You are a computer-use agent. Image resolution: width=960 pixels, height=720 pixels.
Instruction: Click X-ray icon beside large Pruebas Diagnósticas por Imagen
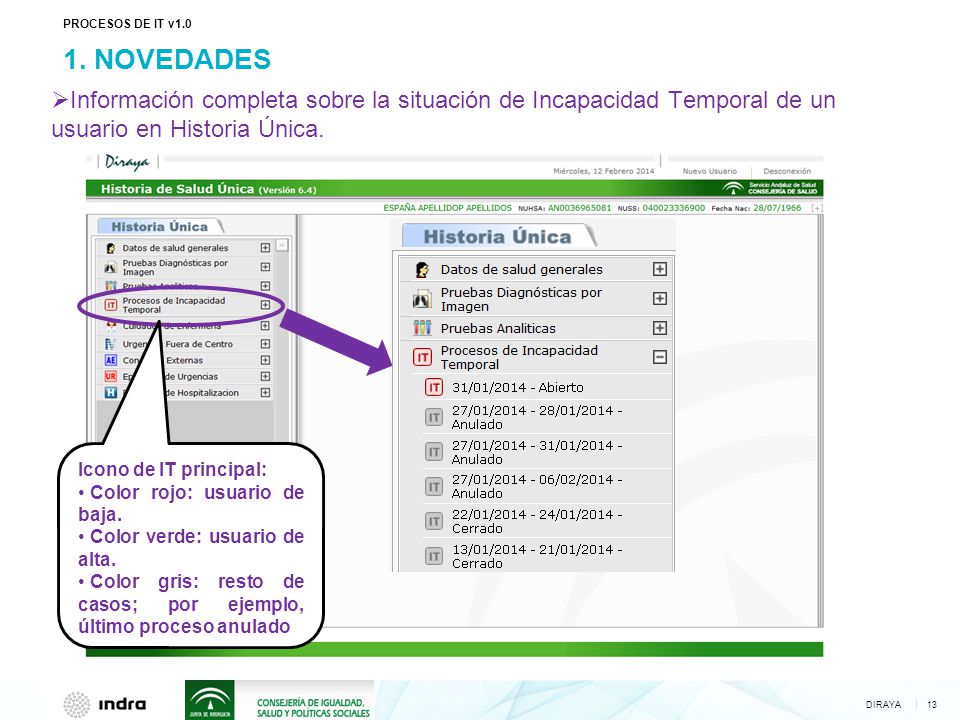(422, 299)
